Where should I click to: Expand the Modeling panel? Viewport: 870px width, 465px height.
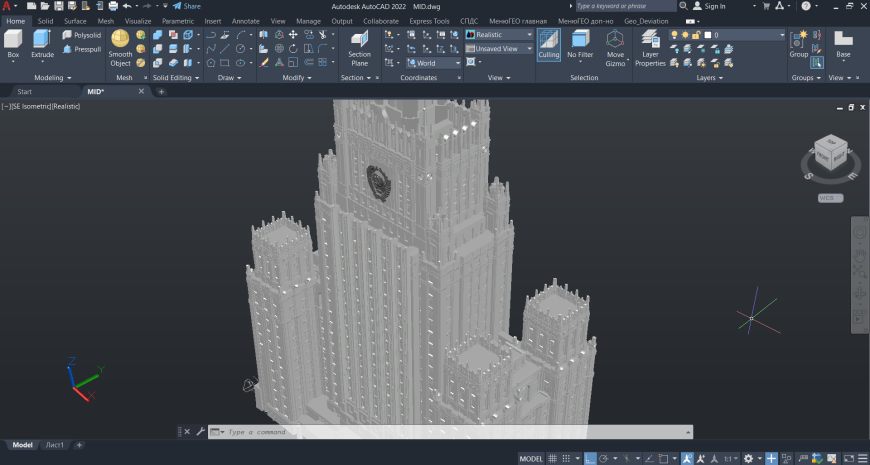click(x=53, y=78)
